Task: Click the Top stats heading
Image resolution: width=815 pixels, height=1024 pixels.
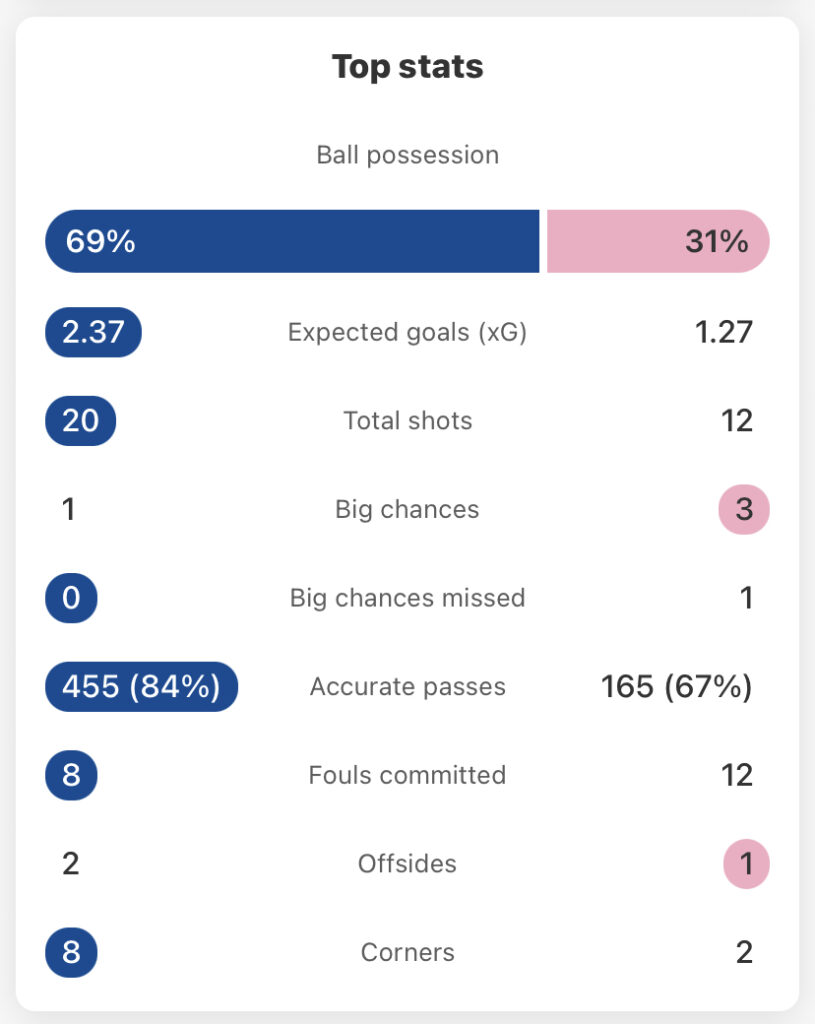Action: (408, 67)
